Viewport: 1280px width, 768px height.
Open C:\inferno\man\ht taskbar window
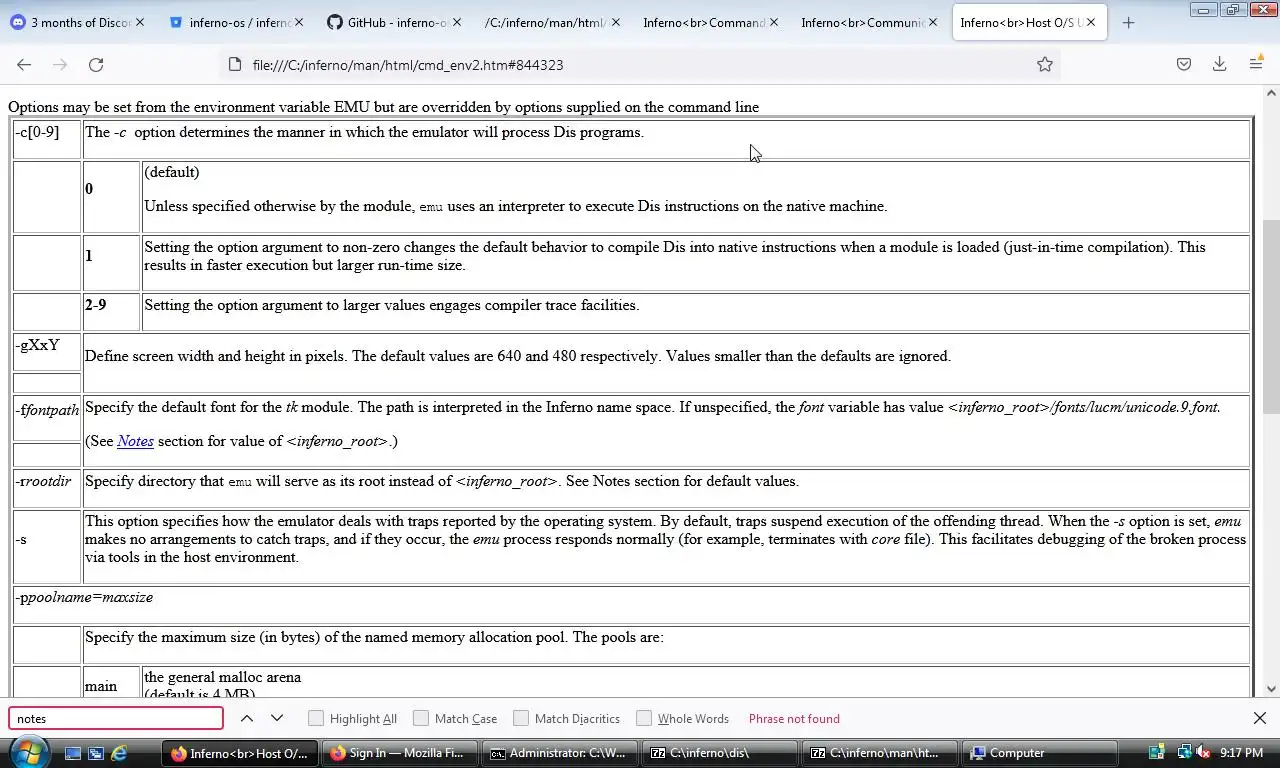(x=879, y=753)
